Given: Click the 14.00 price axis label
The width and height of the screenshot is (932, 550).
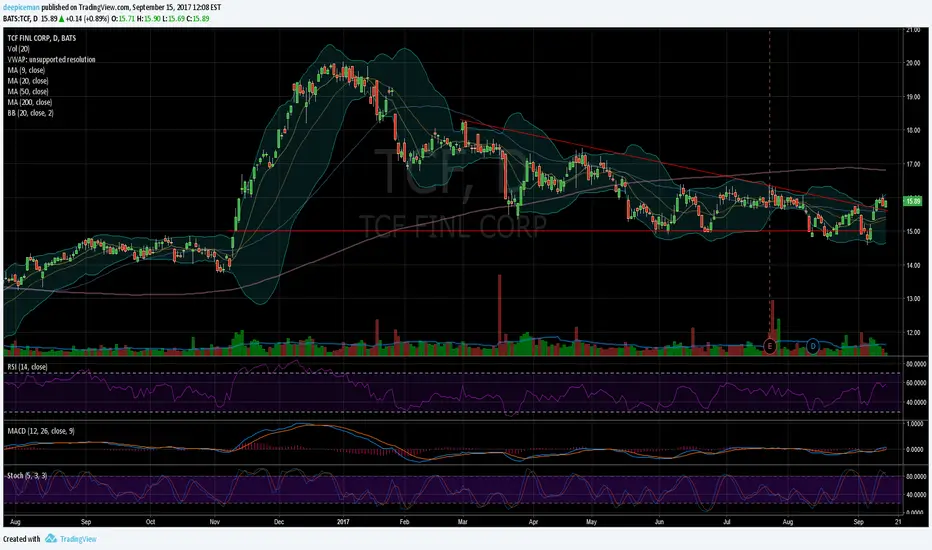Looking at the screenshot, I should tap(912, 265).
